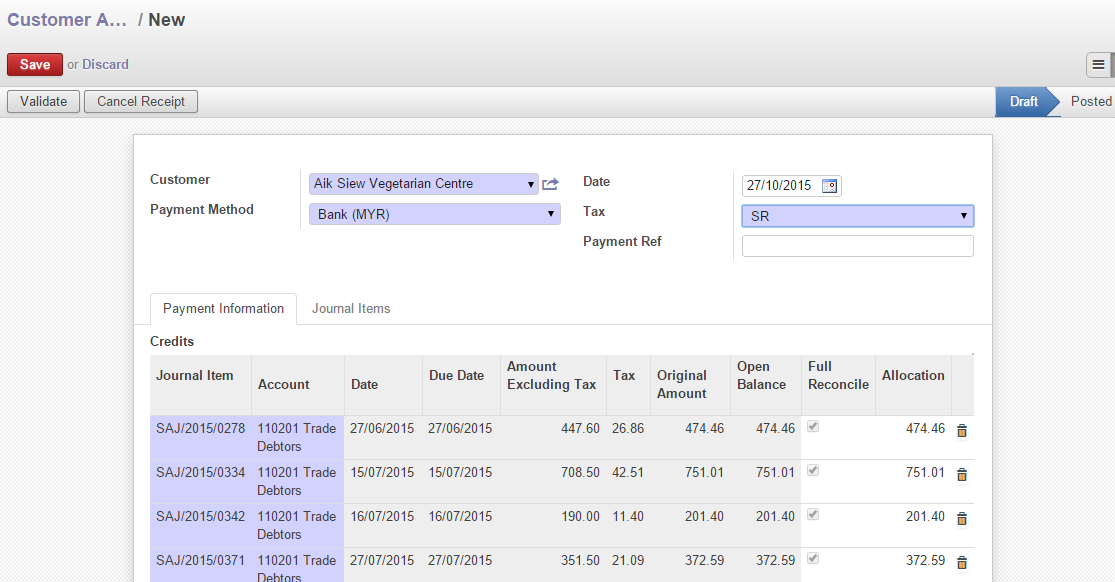The height and width of the screenshot is (582, 1115).
Task: Switch to the Journal Items tab
Action: click(x=351, y=308)
